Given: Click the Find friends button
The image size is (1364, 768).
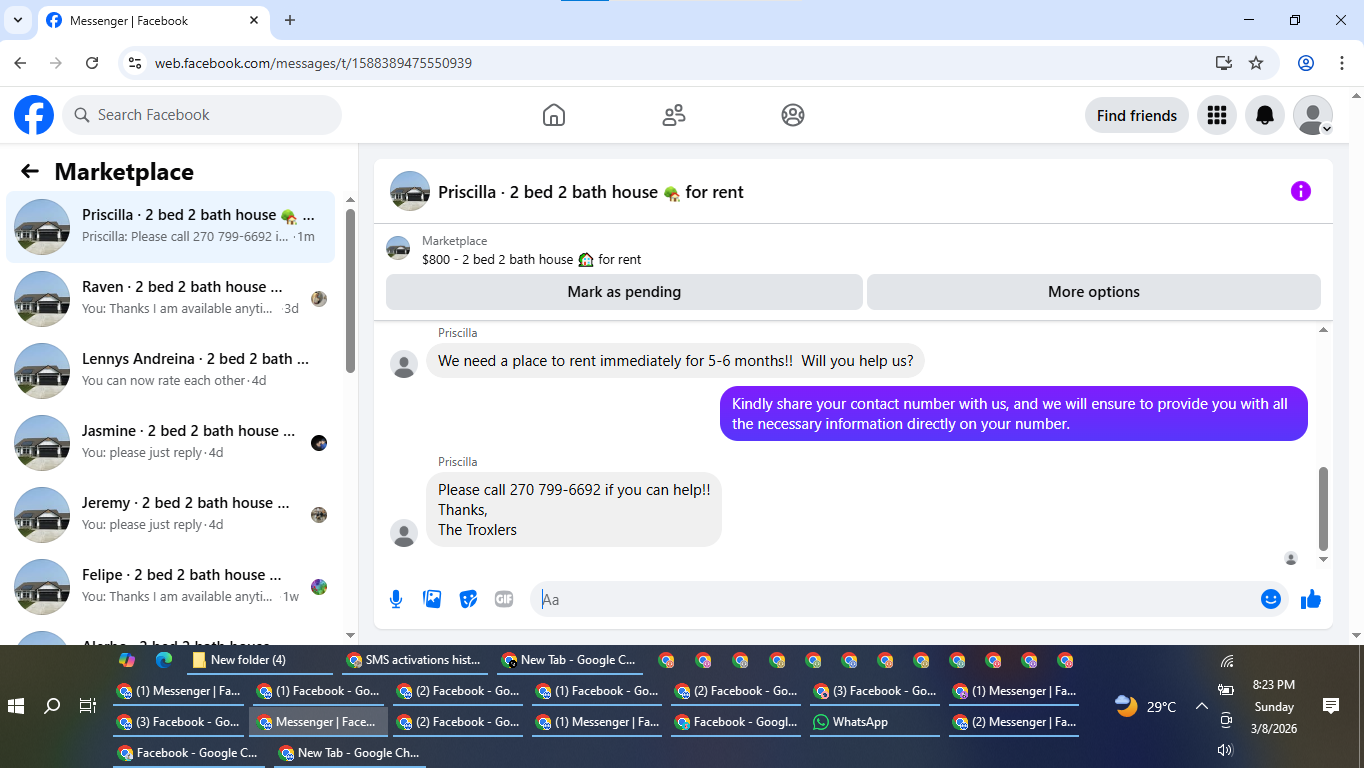Looking at the screenshot, I should 1137,115.
